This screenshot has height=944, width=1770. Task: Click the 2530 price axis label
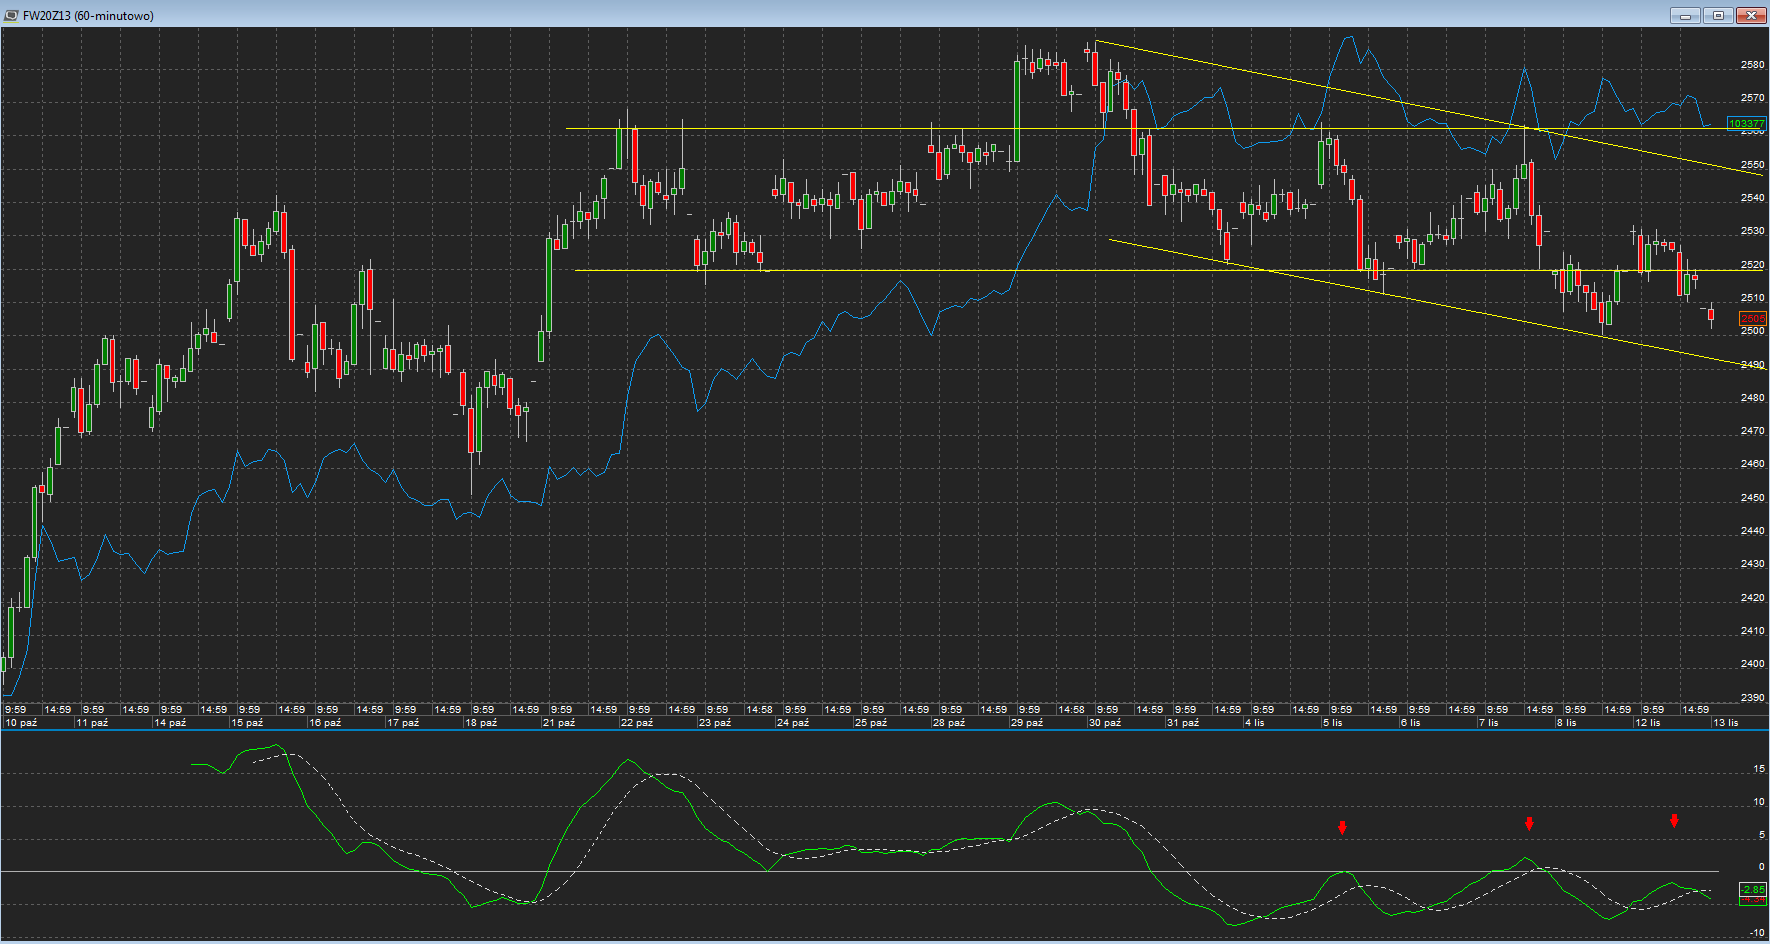(x=1752, y=231)
